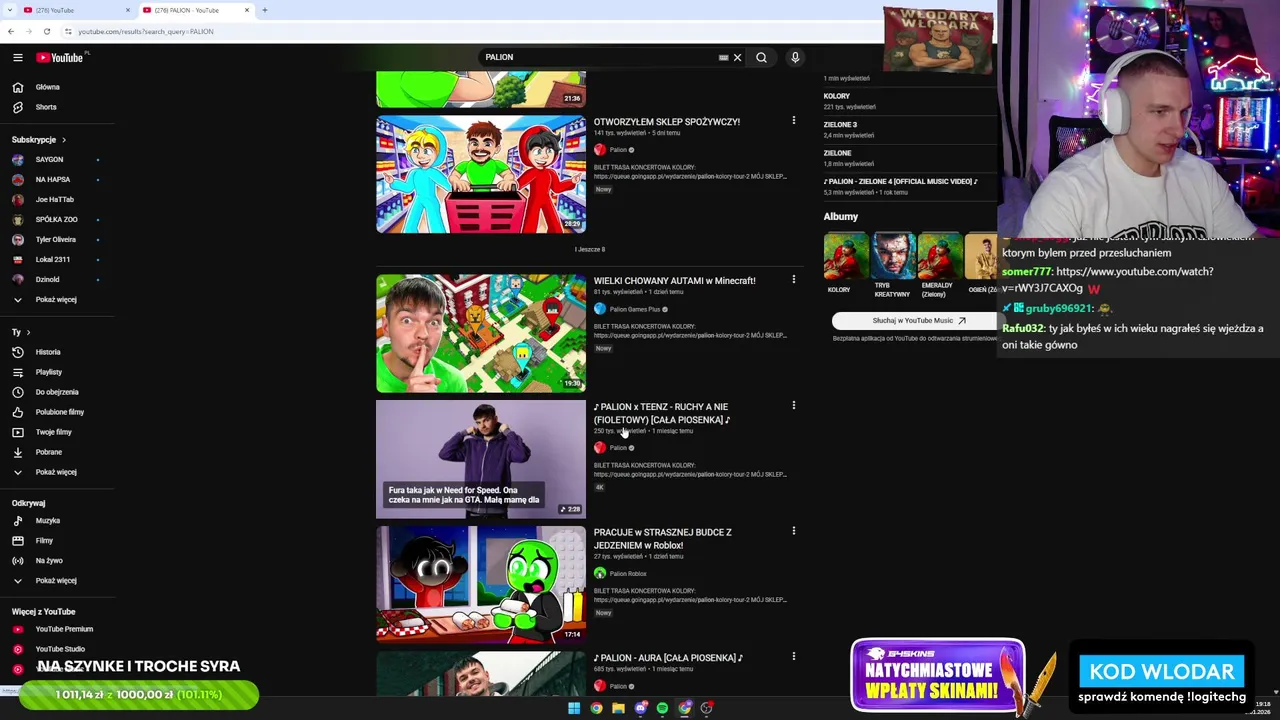Image resolution: width=1280 pixels, height=720 pixels.
Task: Click the browser address bar URL
Action: click(x=146, y=31)
